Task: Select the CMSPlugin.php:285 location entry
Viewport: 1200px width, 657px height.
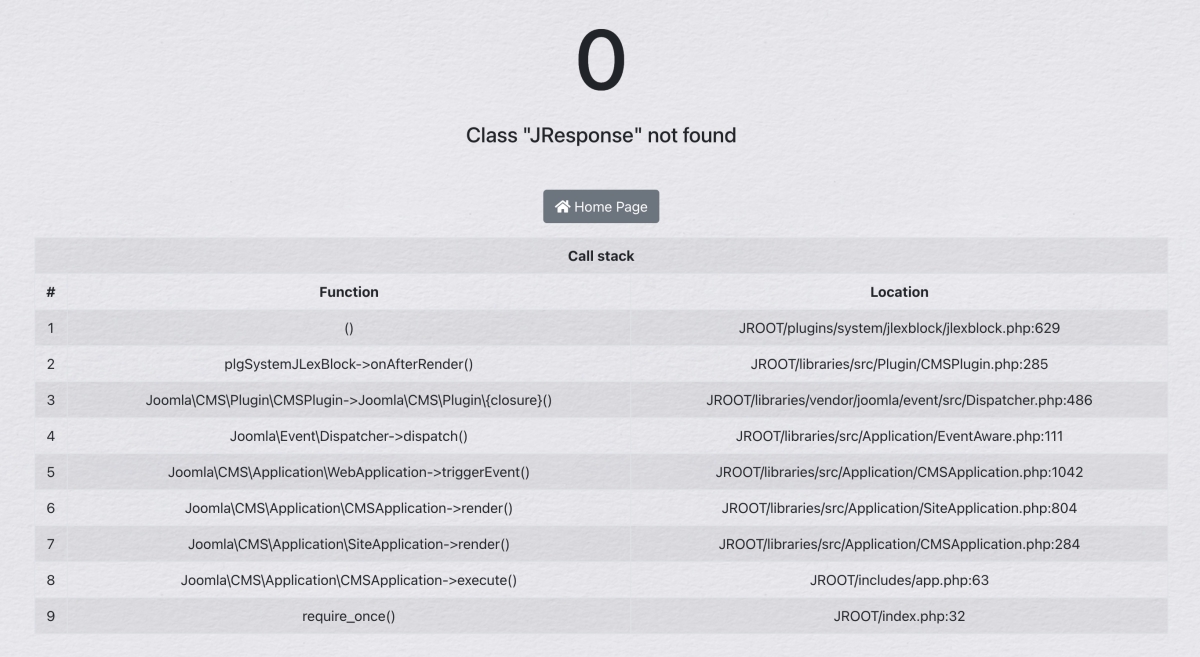Action: [899, 364]
